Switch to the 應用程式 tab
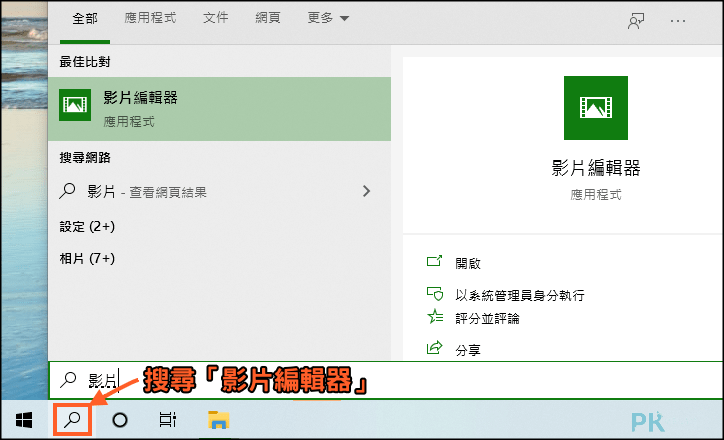The height and width of the screenshot is (440, 724). point(150,18)
